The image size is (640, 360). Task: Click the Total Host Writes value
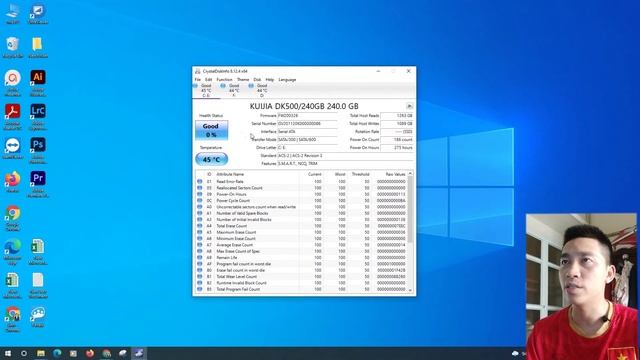pyautogui.click(x=397, y=124)
